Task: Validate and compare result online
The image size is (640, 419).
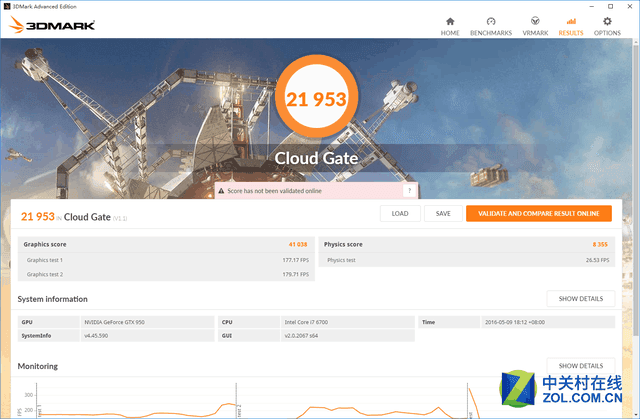Action: (539, 213)
